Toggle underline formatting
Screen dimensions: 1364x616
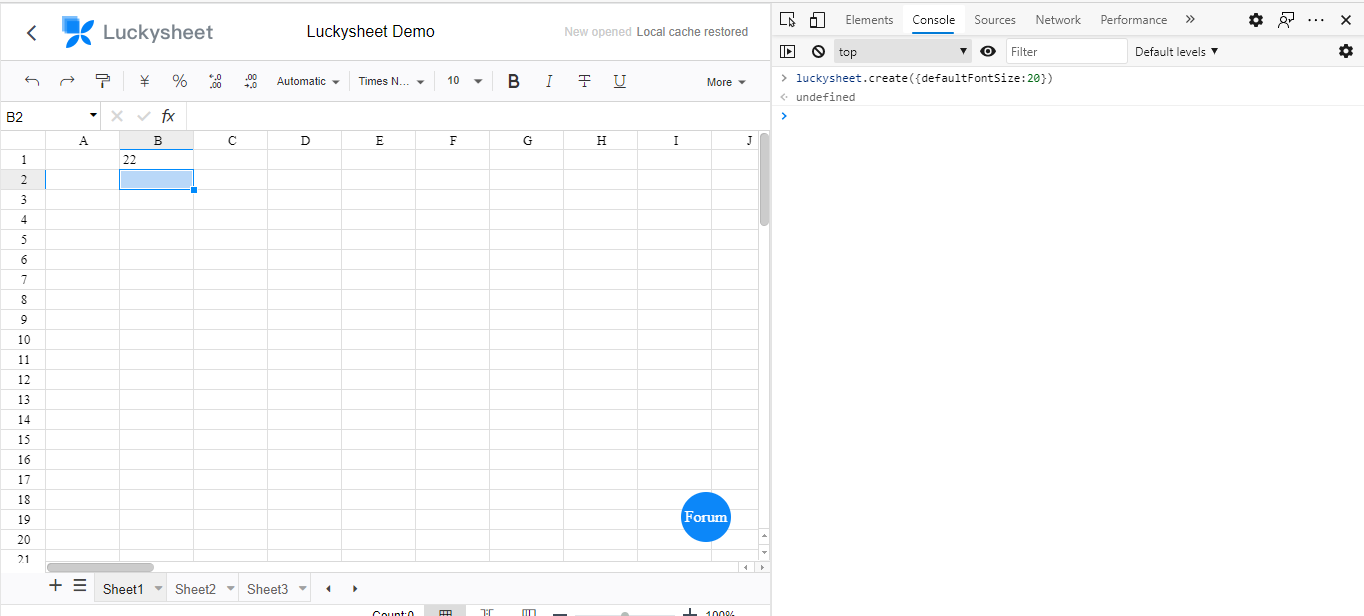coord(620,82)
